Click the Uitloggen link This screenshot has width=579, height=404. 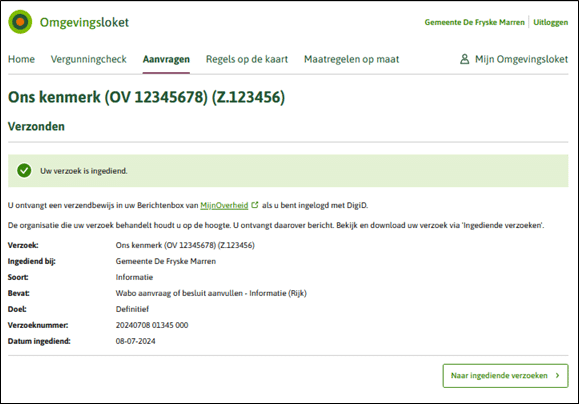tap(551, 22)
